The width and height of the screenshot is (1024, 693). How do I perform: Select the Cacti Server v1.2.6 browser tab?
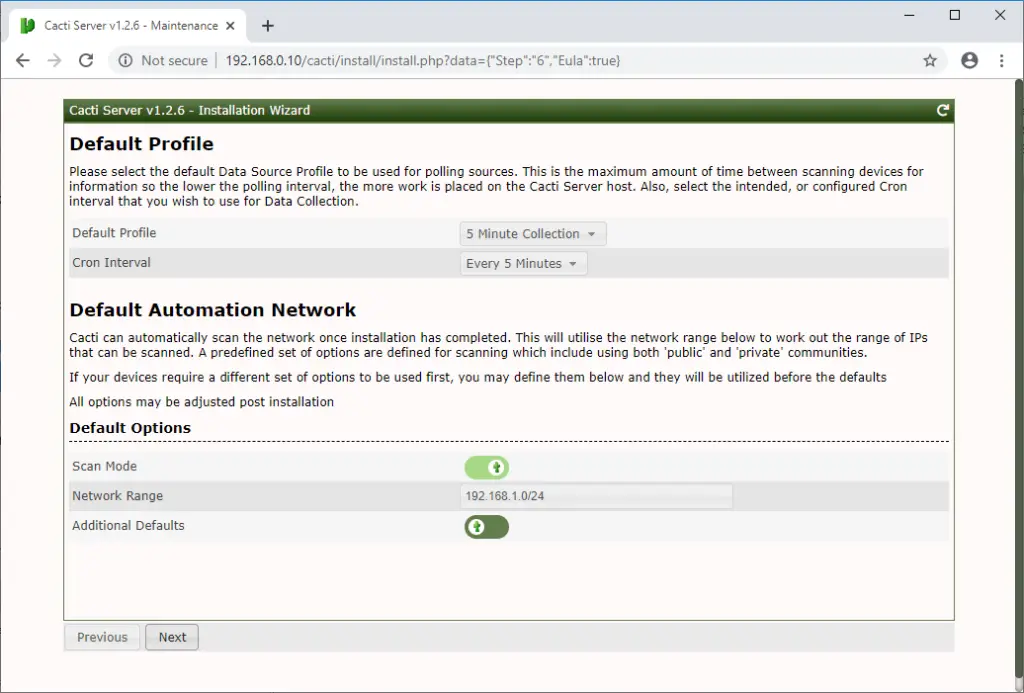pos(120,25)
